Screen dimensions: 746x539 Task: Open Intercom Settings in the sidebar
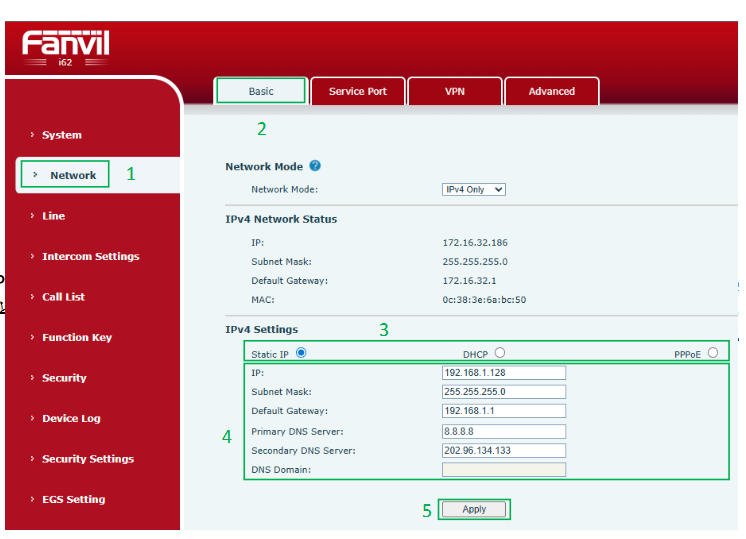(90, 256)
